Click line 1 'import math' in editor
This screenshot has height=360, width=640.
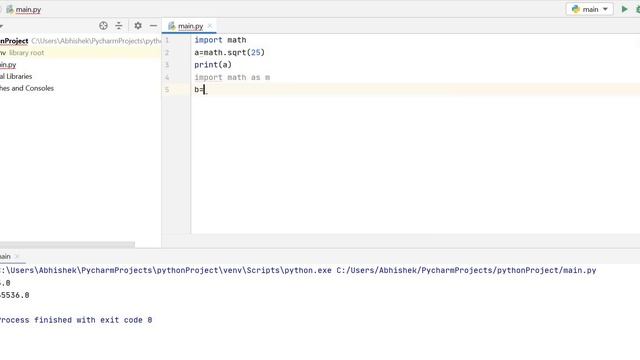click(x=220, y=40)
